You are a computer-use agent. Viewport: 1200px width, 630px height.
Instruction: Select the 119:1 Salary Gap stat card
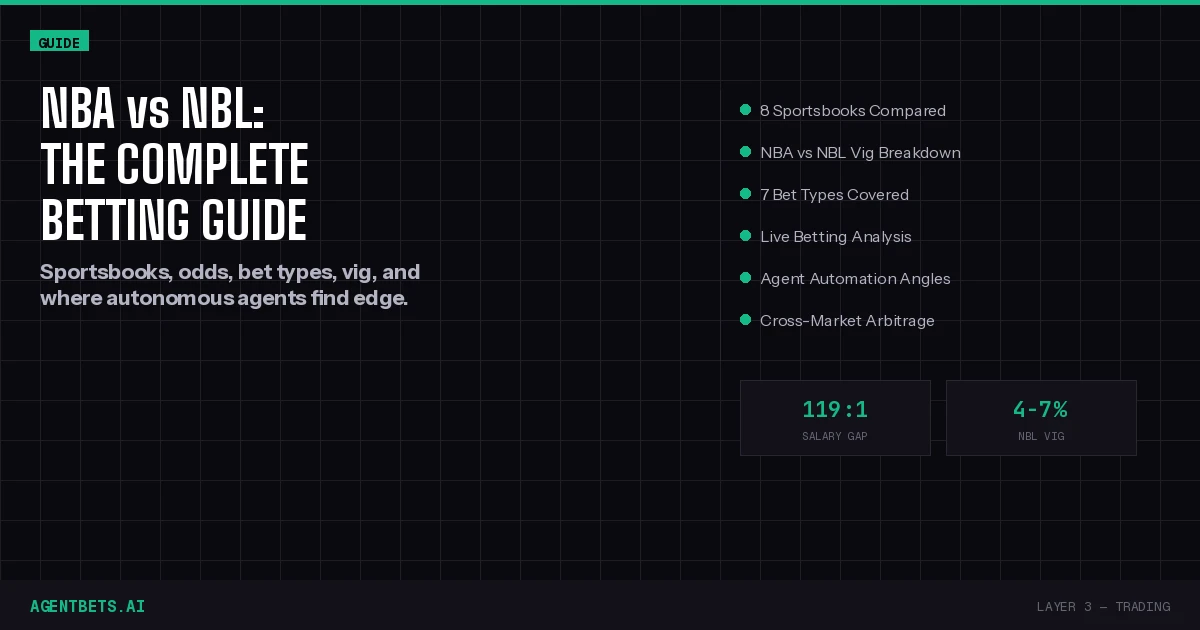click(x=835, y=418)
